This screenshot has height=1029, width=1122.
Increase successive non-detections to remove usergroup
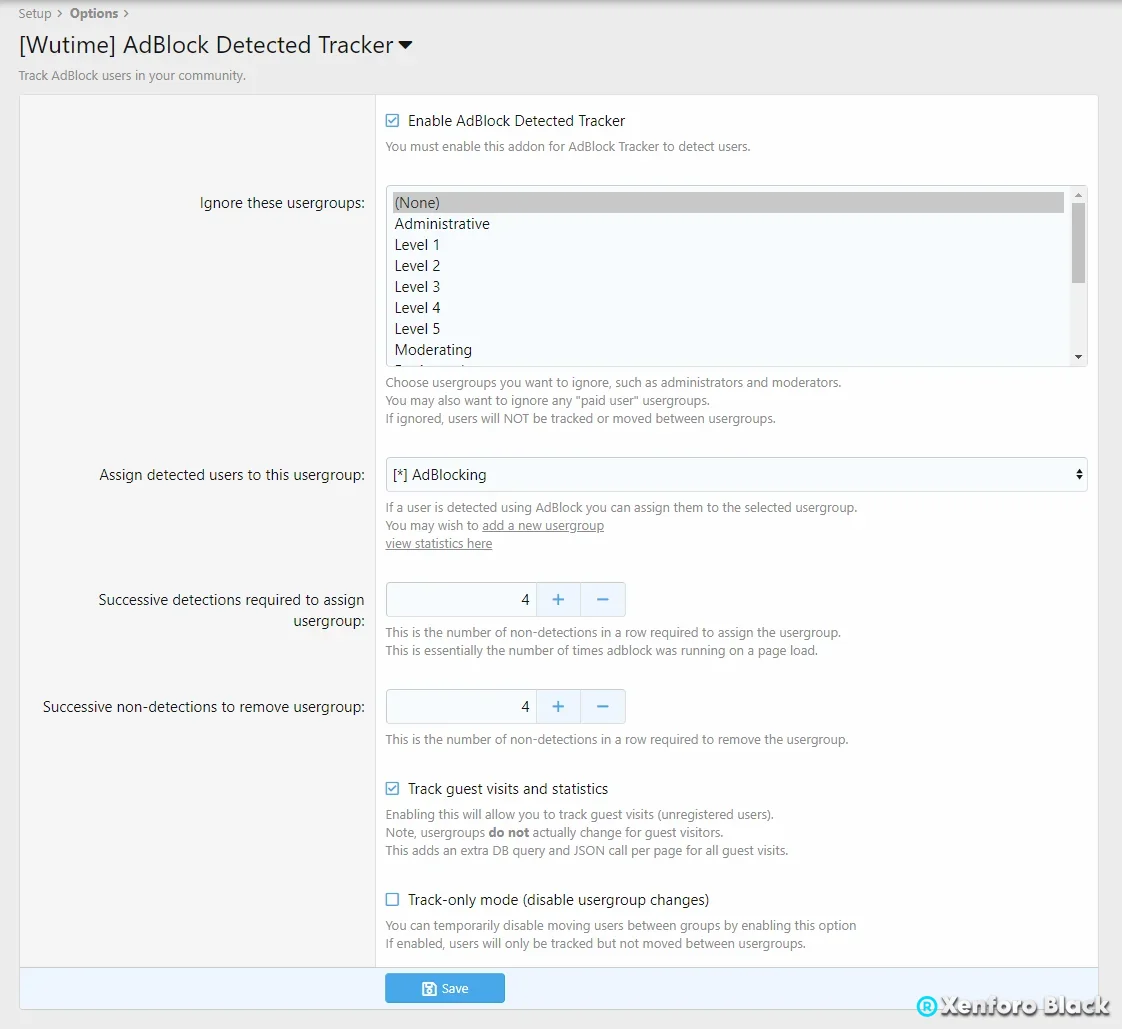click(x=558, y=707)
